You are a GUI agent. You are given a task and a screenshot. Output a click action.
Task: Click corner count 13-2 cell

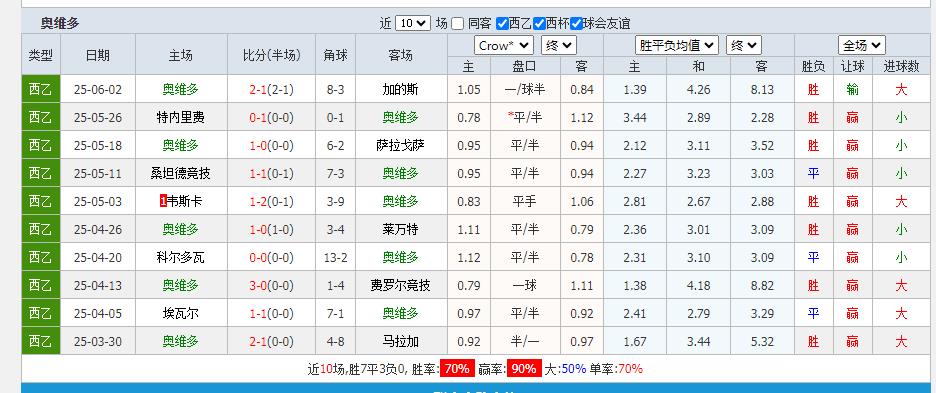pos(335,257)
